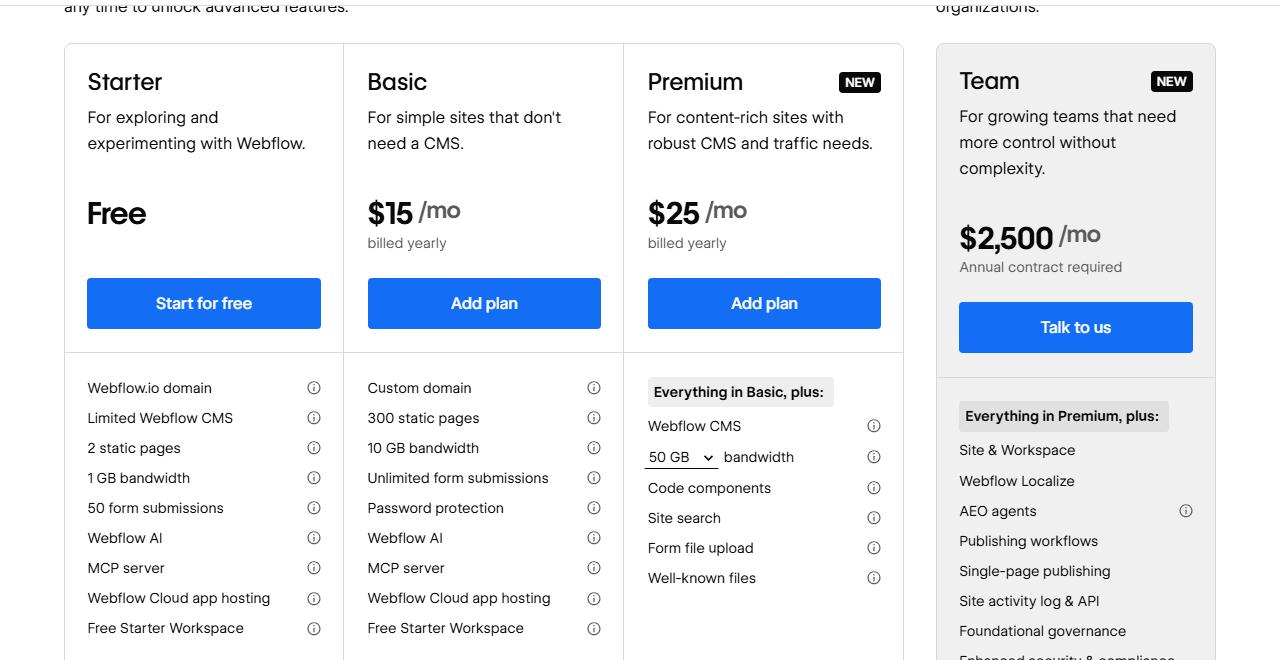Show info for Well-known files
Screen dimensions: 1280x660
click(874, 578)
